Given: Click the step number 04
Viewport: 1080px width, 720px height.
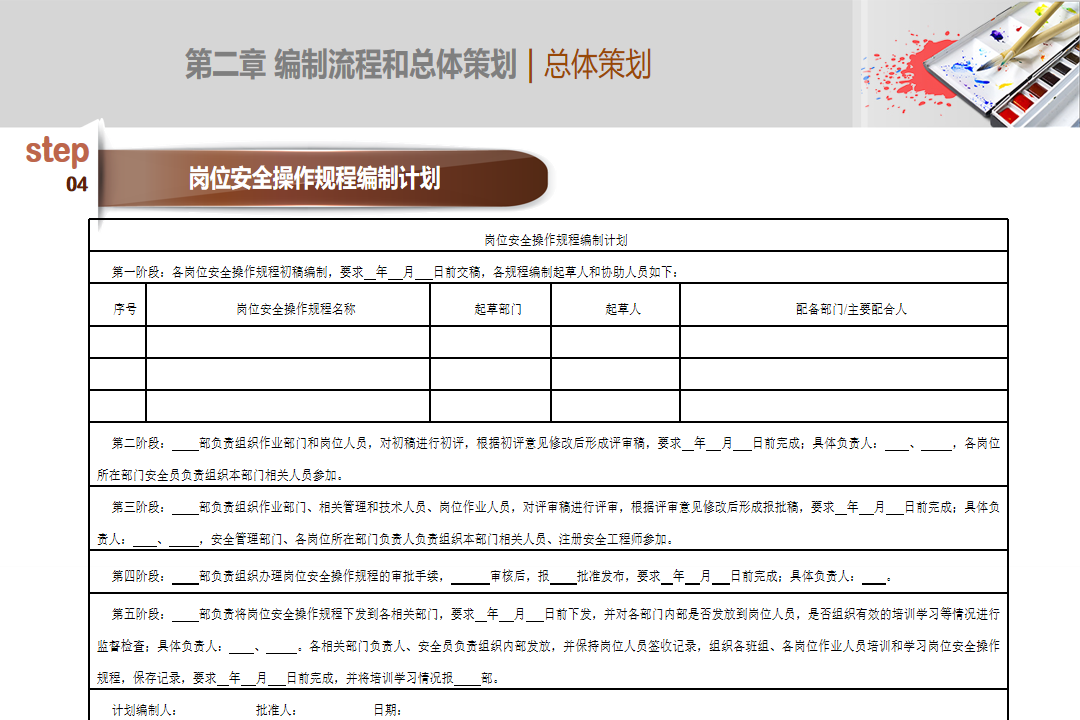Looking at the screenshot, I should (77, 184).
